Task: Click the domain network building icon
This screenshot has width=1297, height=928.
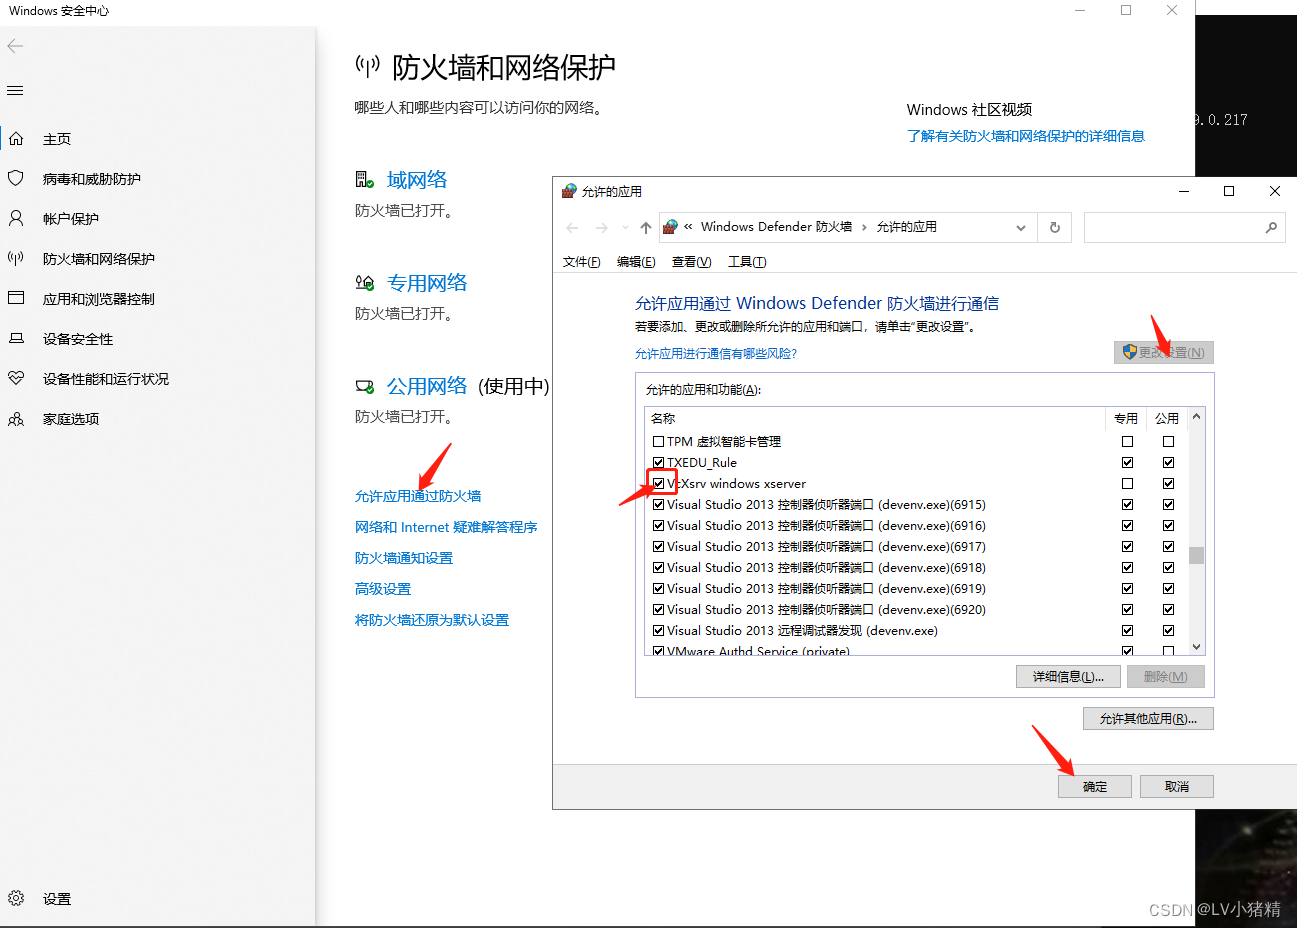Action: (x=364, y=180)
